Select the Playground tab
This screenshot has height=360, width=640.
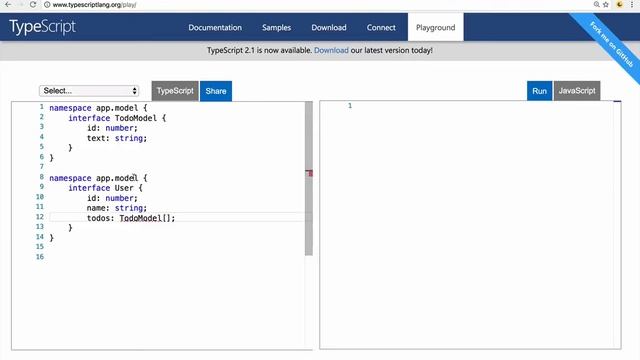click(x=436, y=27)
